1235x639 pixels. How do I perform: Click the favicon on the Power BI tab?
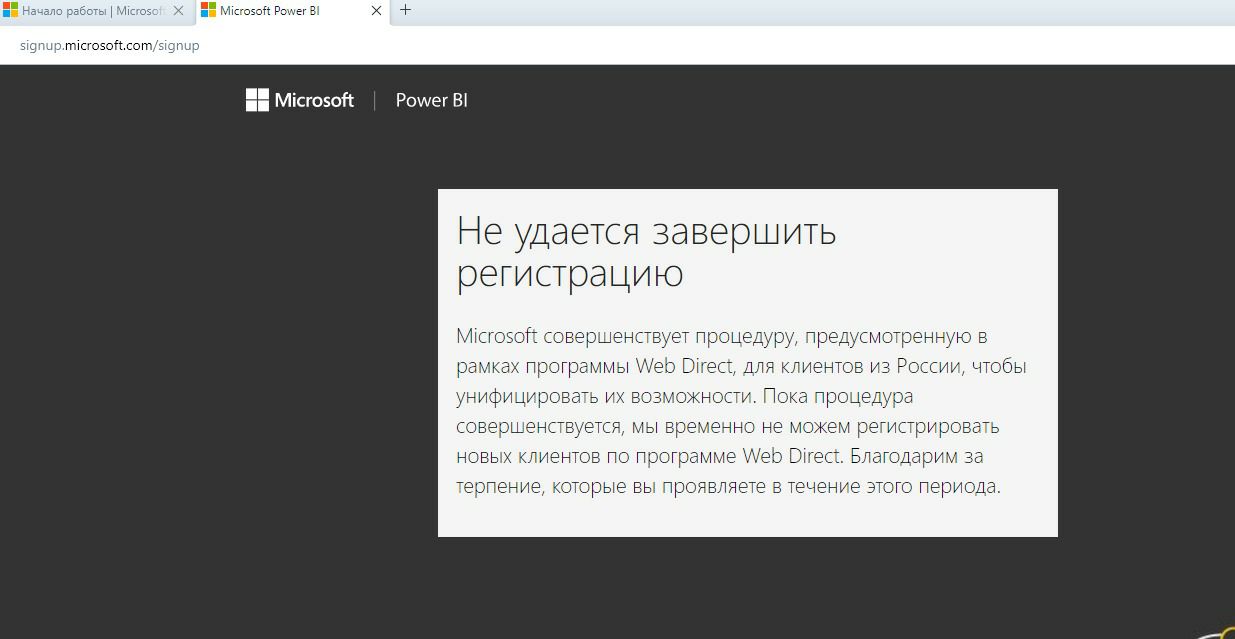pos(208,11)
